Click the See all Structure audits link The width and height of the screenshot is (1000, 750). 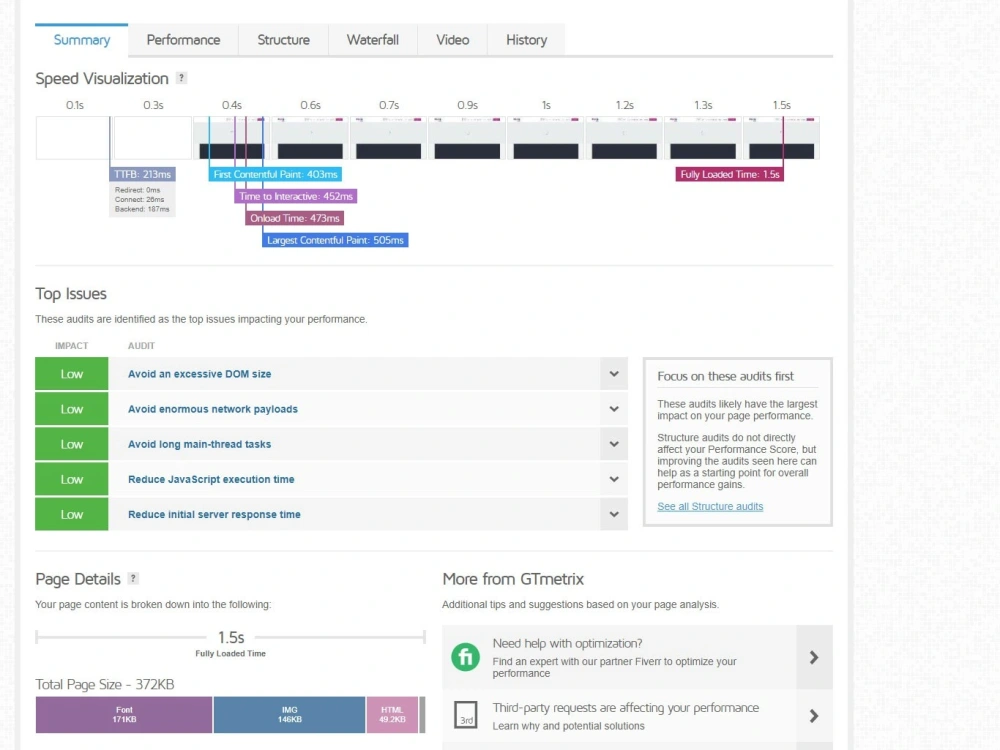[710, 506]
